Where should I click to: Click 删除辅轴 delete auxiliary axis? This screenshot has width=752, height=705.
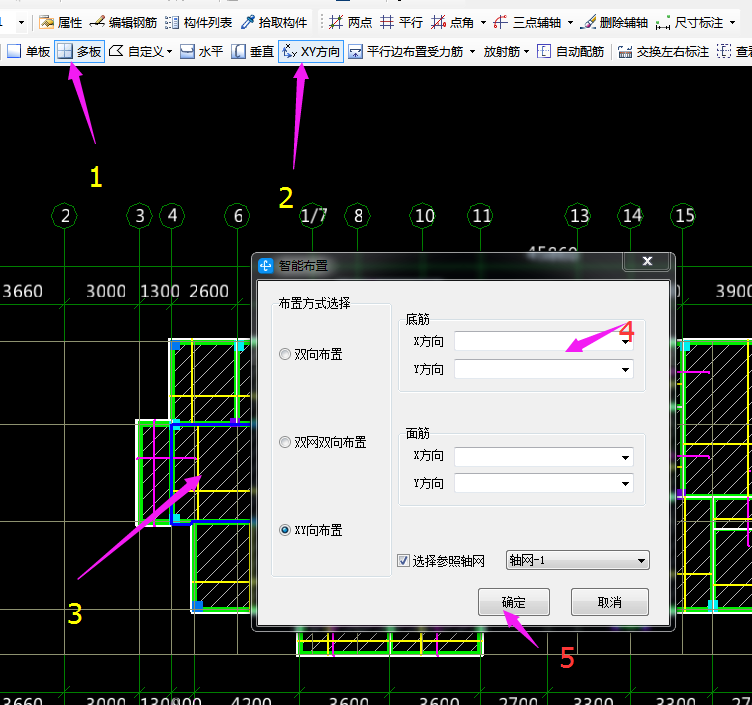point(614,23)
